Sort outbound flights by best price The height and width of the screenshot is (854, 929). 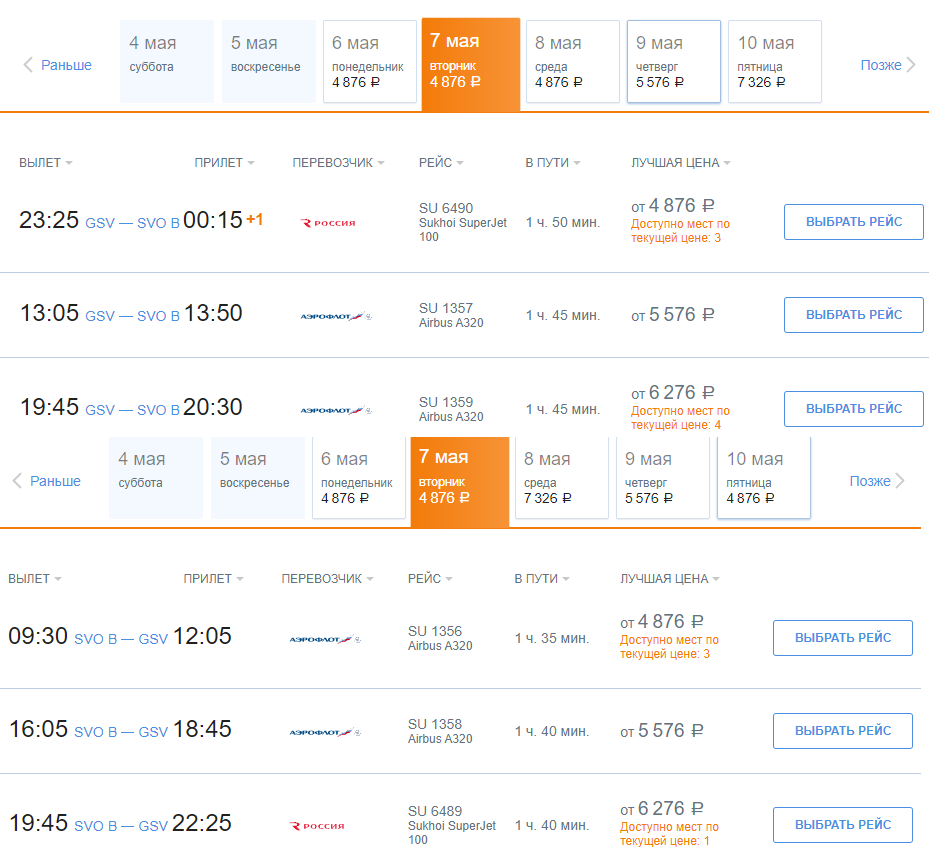pyautogui.click(x=680, y=163)
